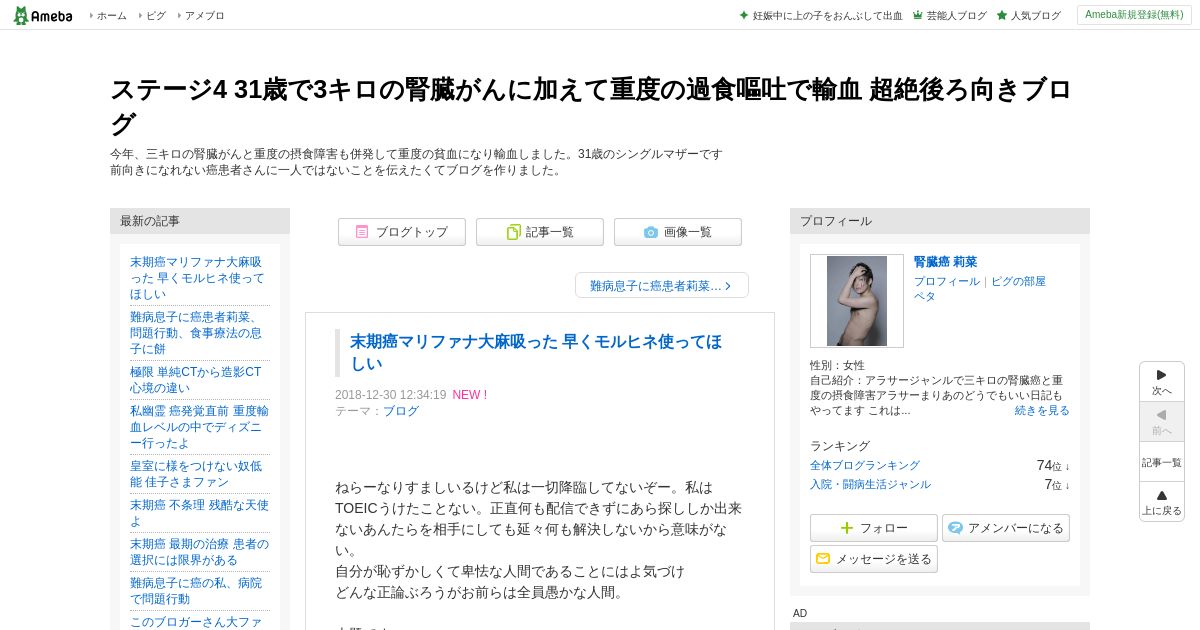Open profile name 腎臓癌 莉菜
The height and width of the screenshot is (630, 1200).
click(945, 262)
